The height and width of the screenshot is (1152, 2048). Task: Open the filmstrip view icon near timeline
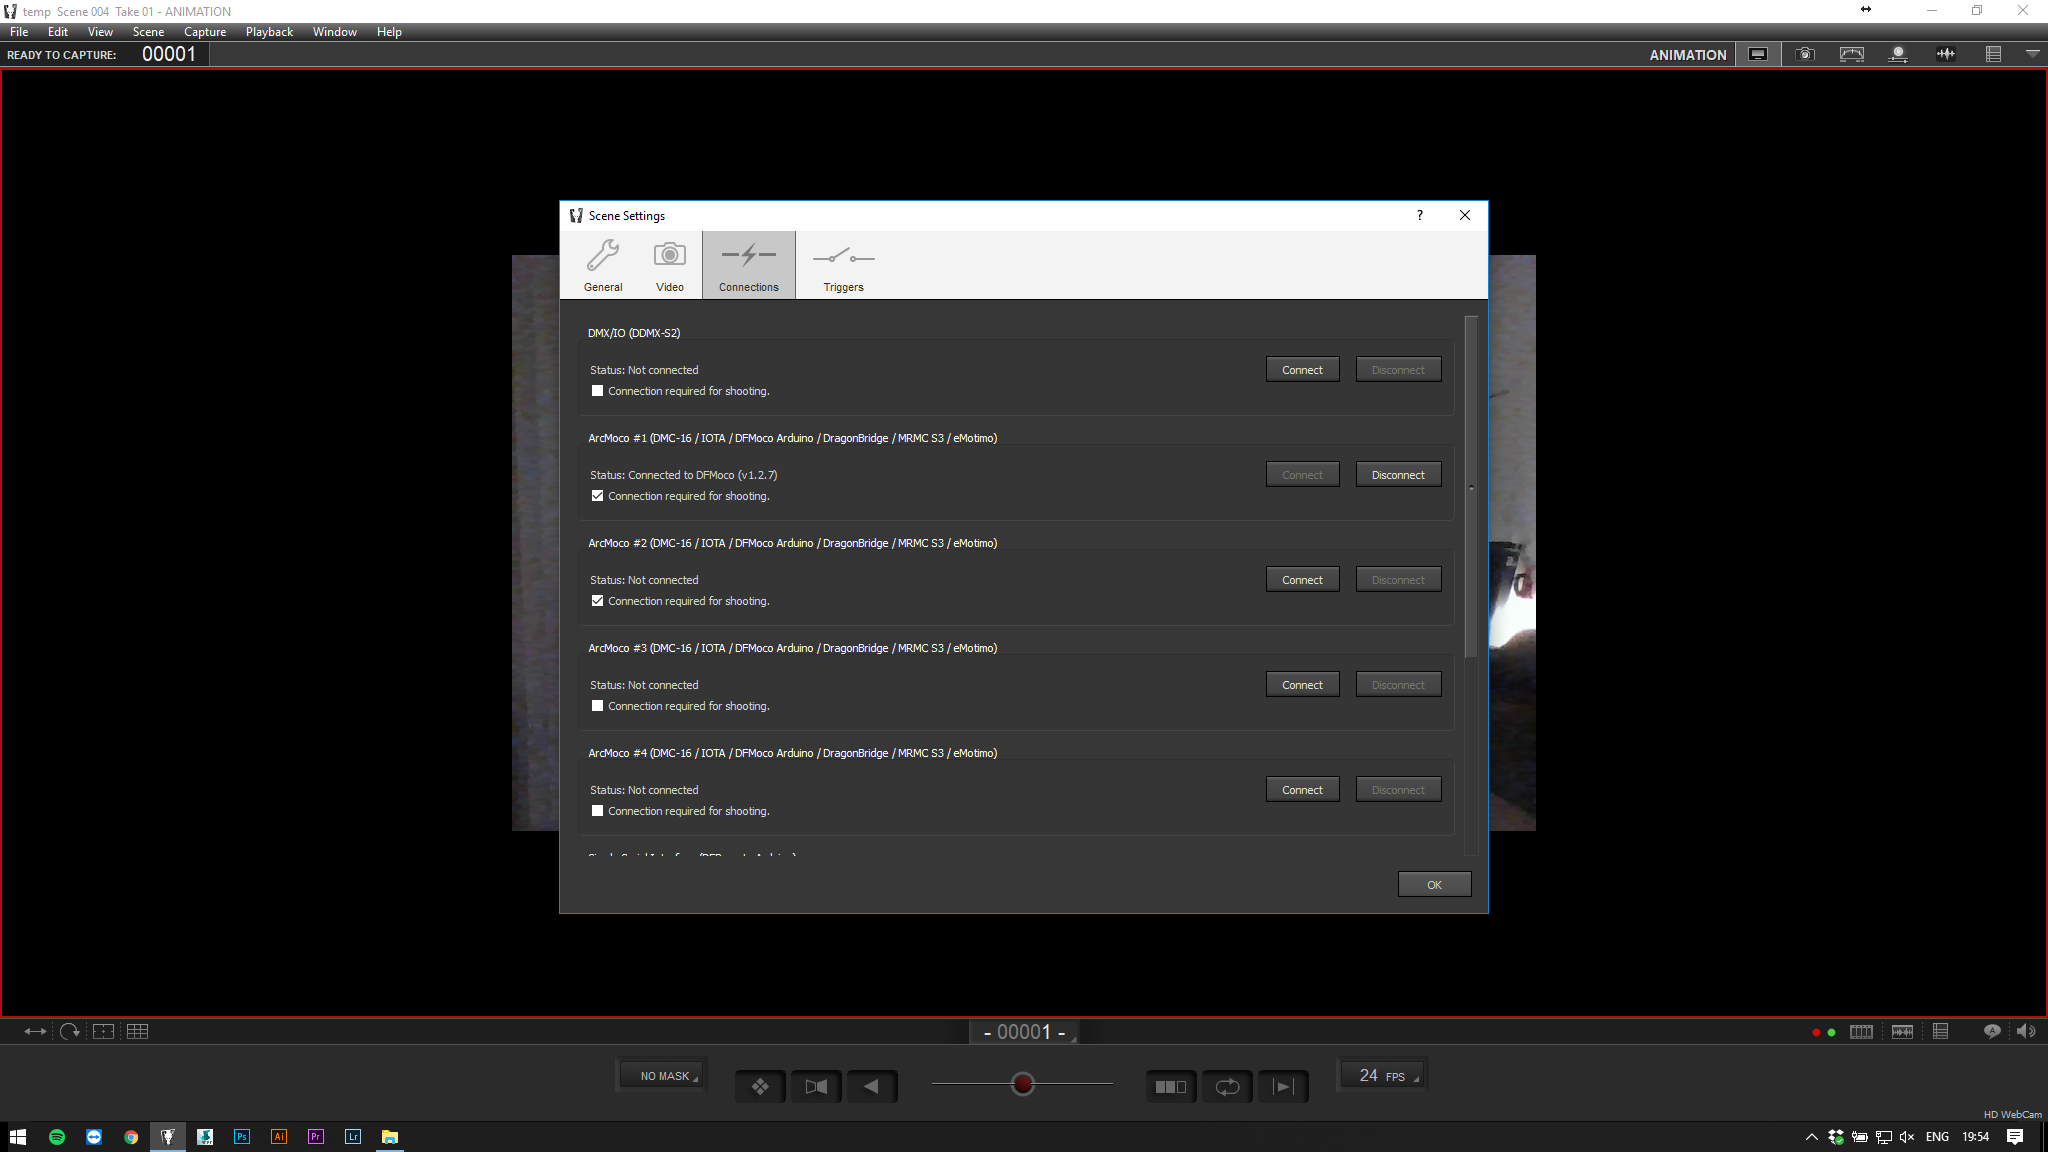(x=1861, y=1031)
